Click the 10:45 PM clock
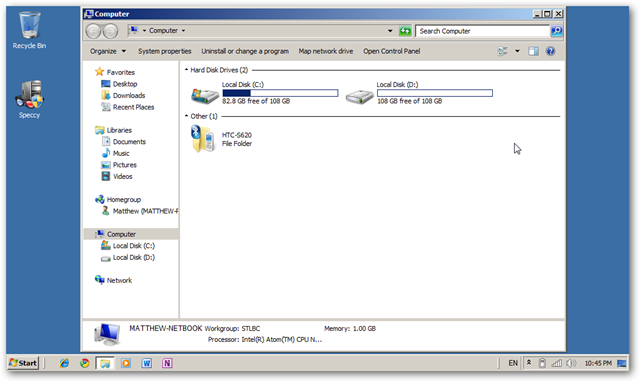The height and width of the screenshot is (382, 640). [598, 363]
